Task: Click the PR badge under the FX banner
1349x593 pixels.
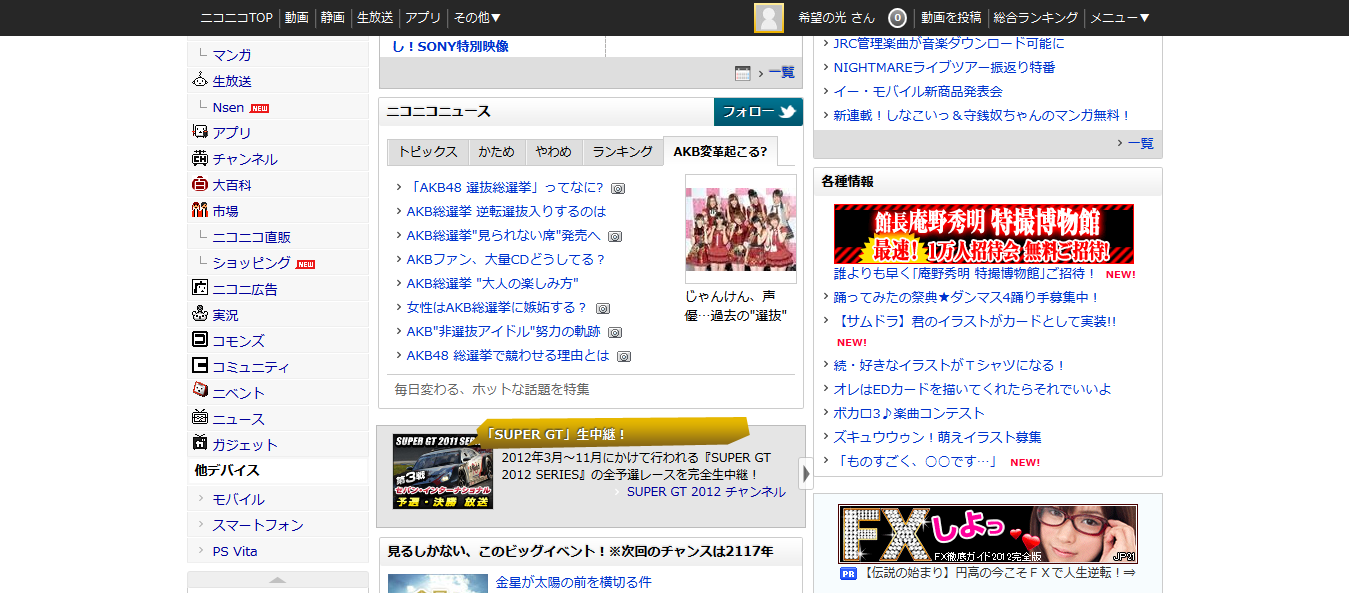Action: click(x=848, y=574)
